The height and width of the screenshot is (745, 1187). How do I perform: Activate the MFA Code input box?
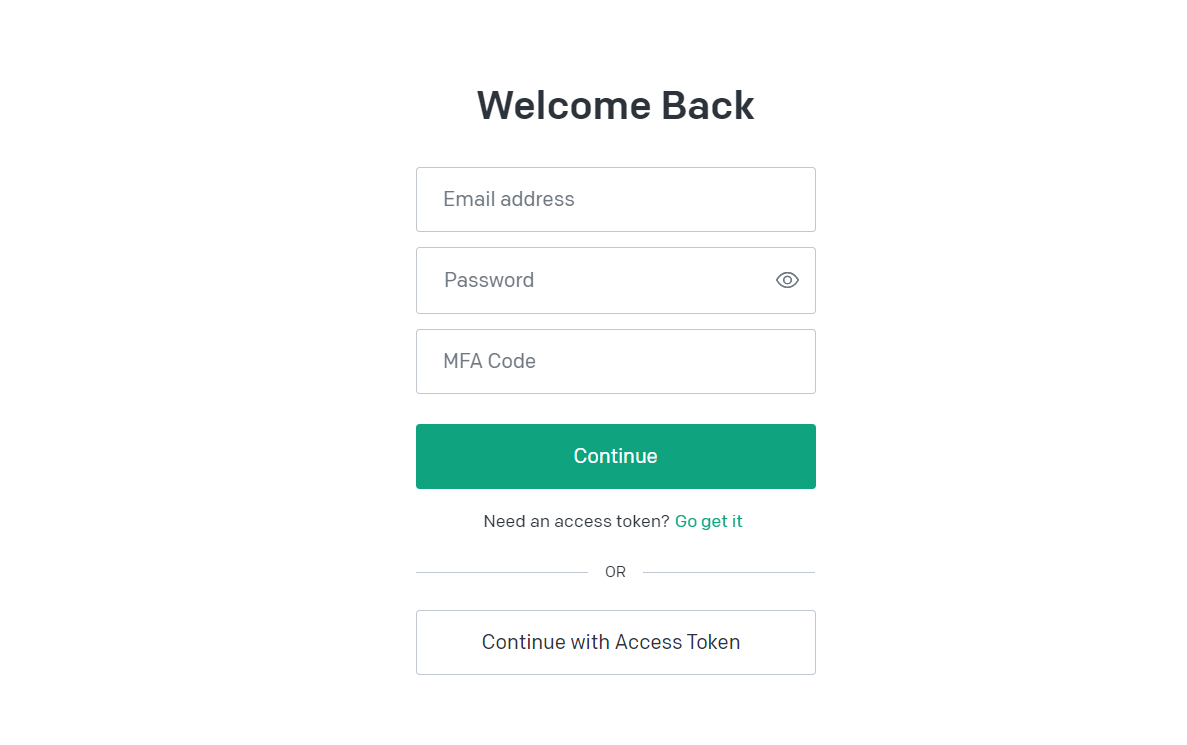[615, 361]
